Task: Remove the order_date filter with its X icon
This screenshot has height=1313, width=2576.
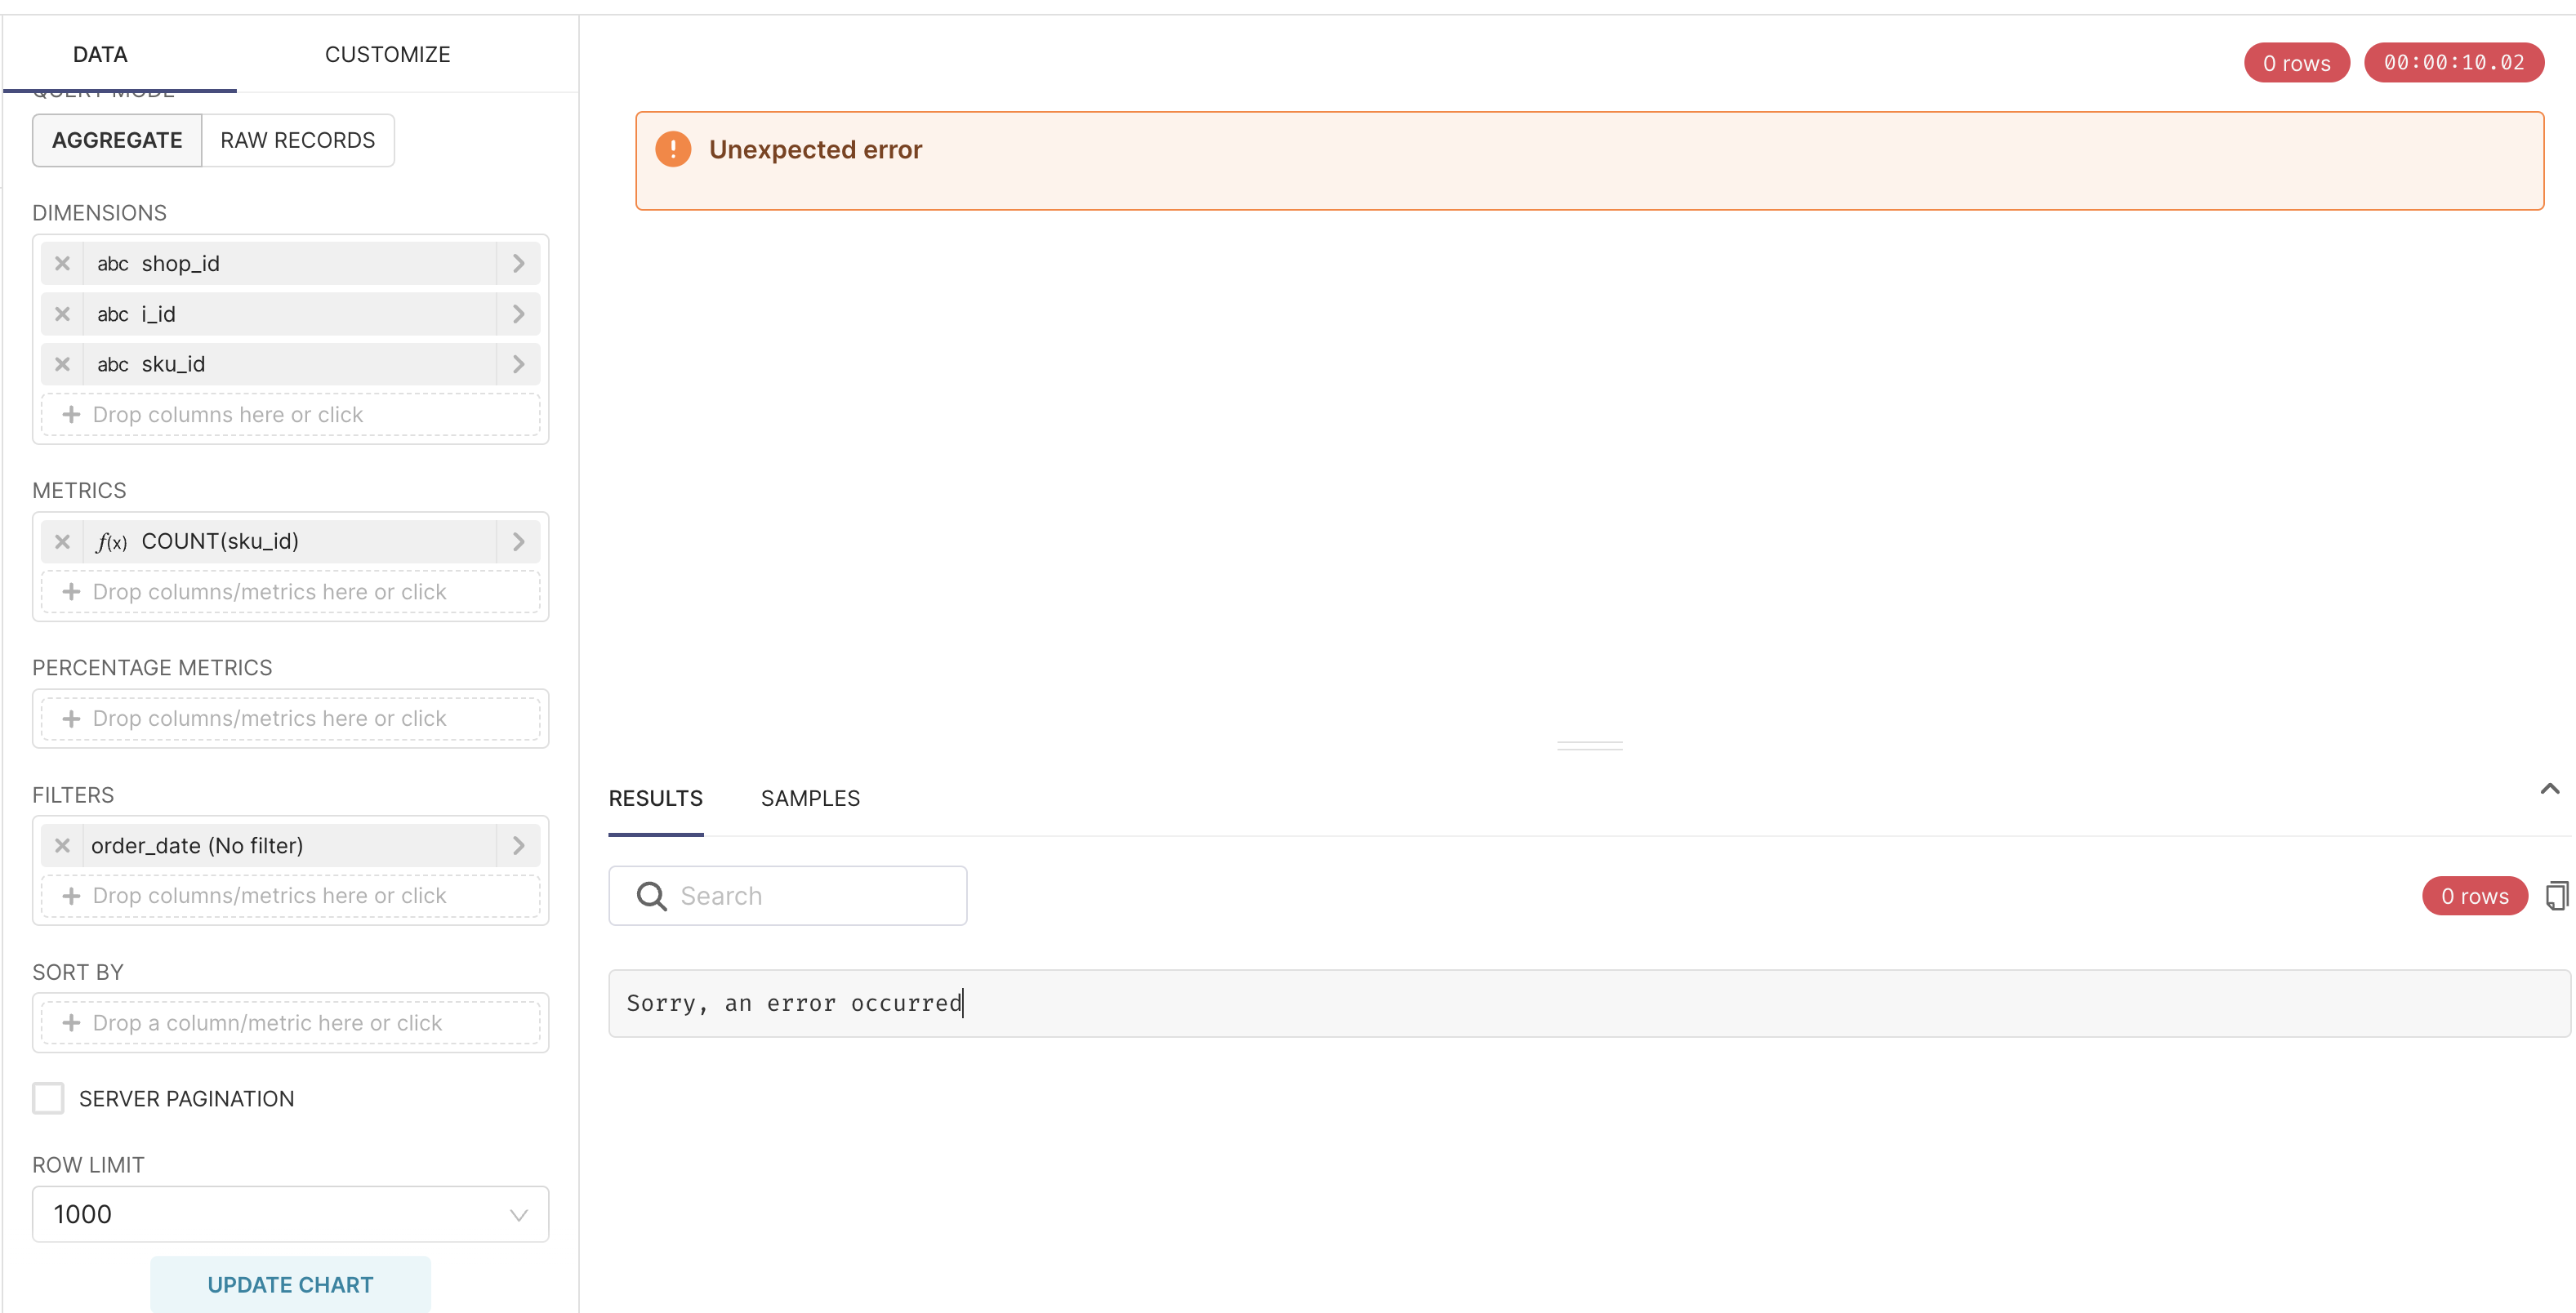Action: point(62,845)
